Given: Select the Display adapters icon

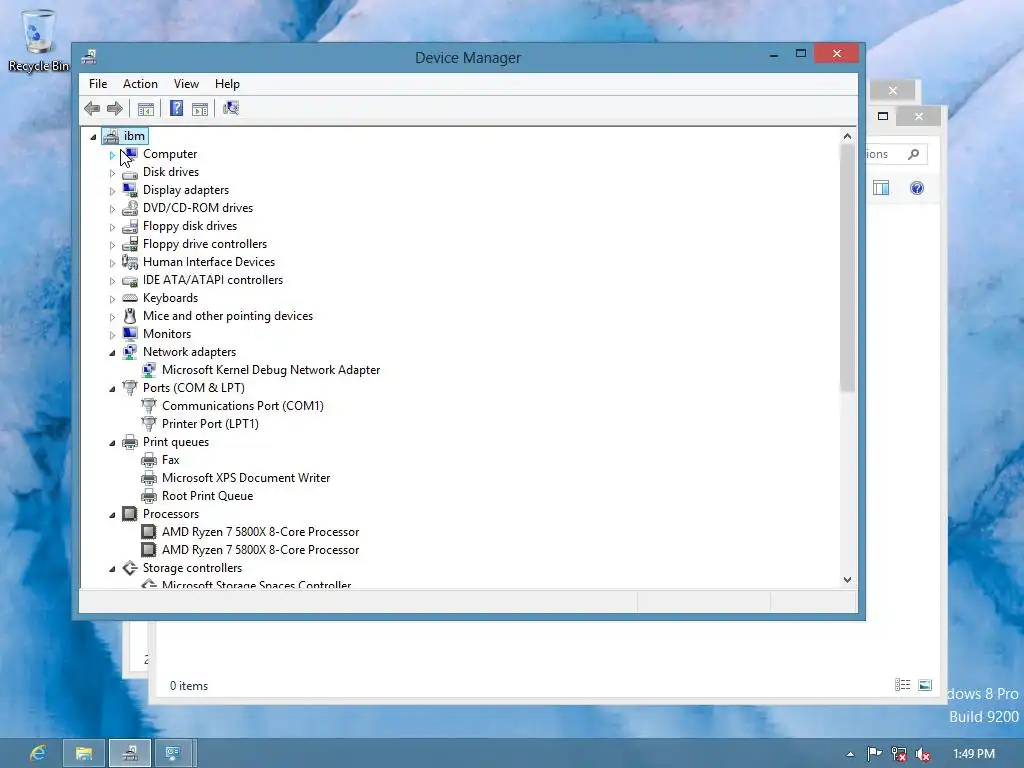Looking at the screenshot, I should (x=130, y=190).
